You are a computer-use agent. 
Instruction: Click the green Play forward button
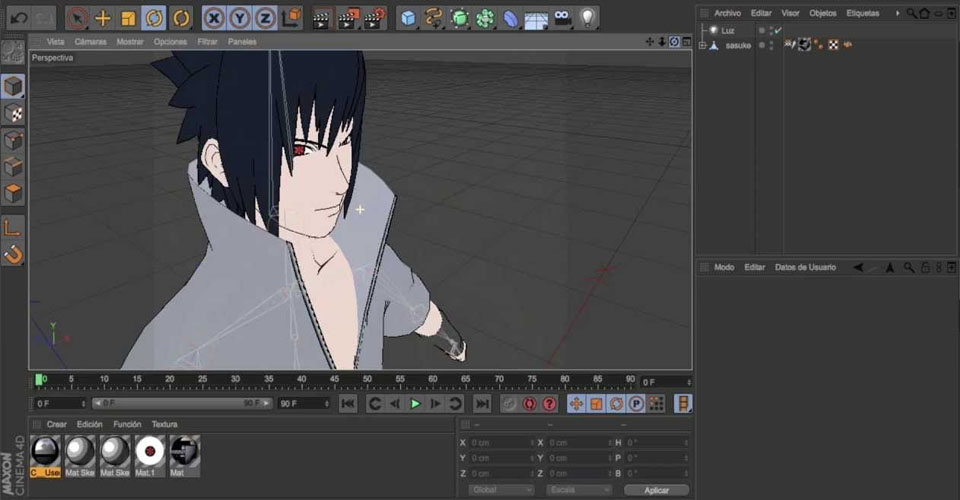[415, 404]
